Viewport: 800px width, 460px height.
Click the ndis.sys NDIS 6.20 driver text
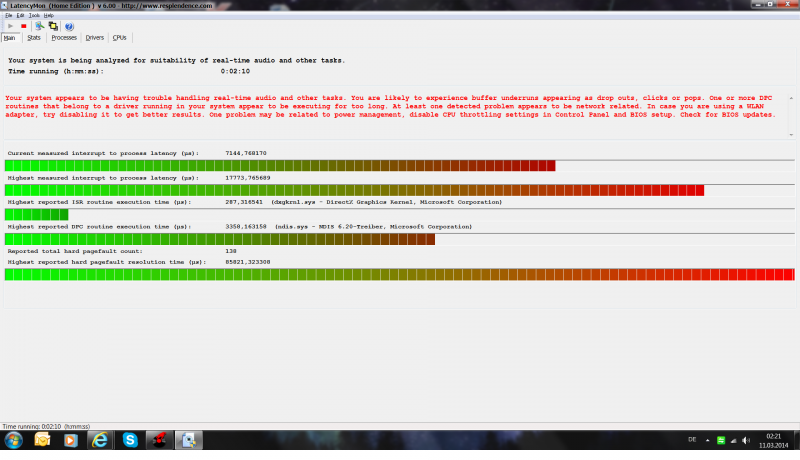[x=373, y=226]
